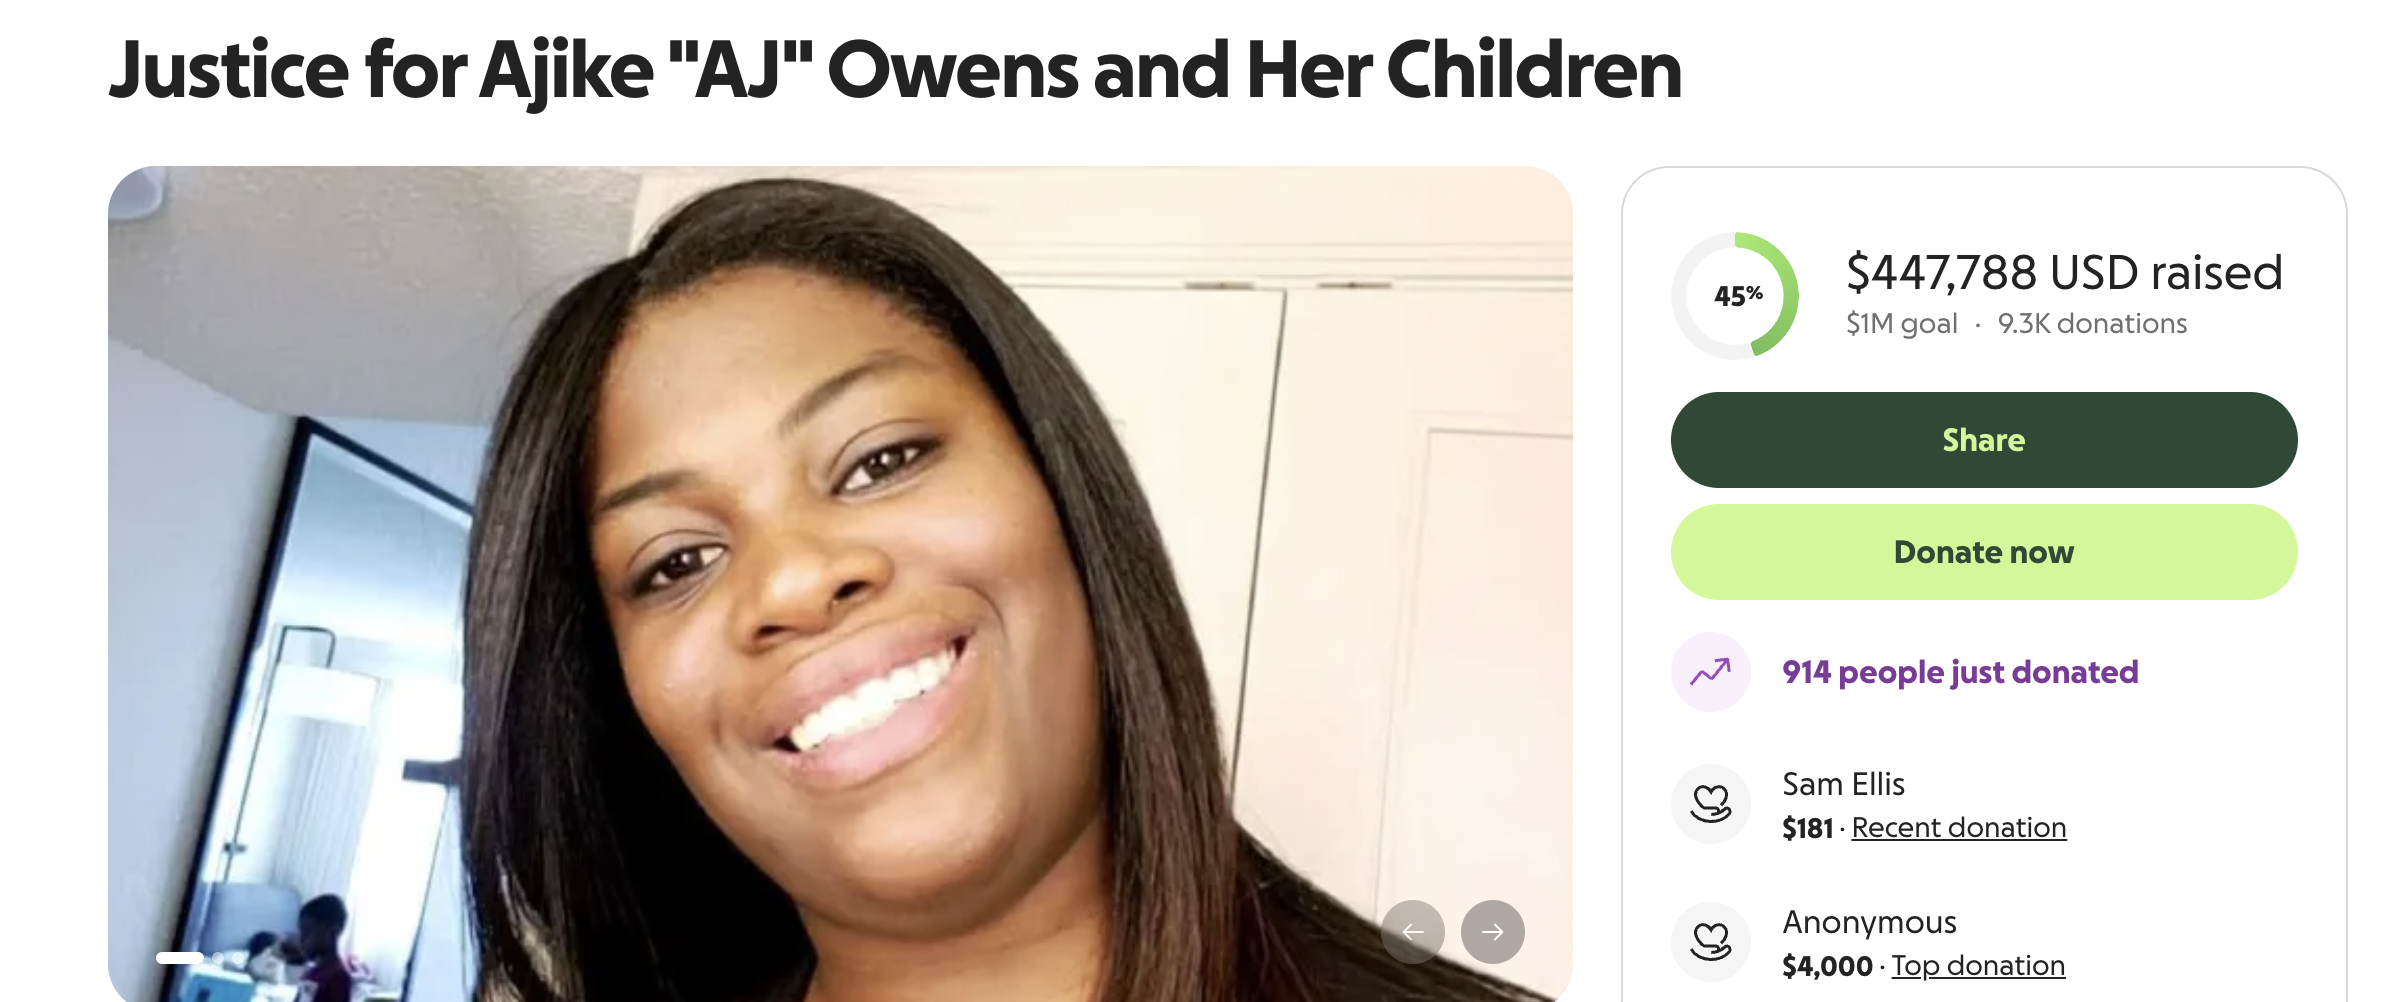Click the Donate now button
The image size is (2408, 1002).
tap(1984, 552)
